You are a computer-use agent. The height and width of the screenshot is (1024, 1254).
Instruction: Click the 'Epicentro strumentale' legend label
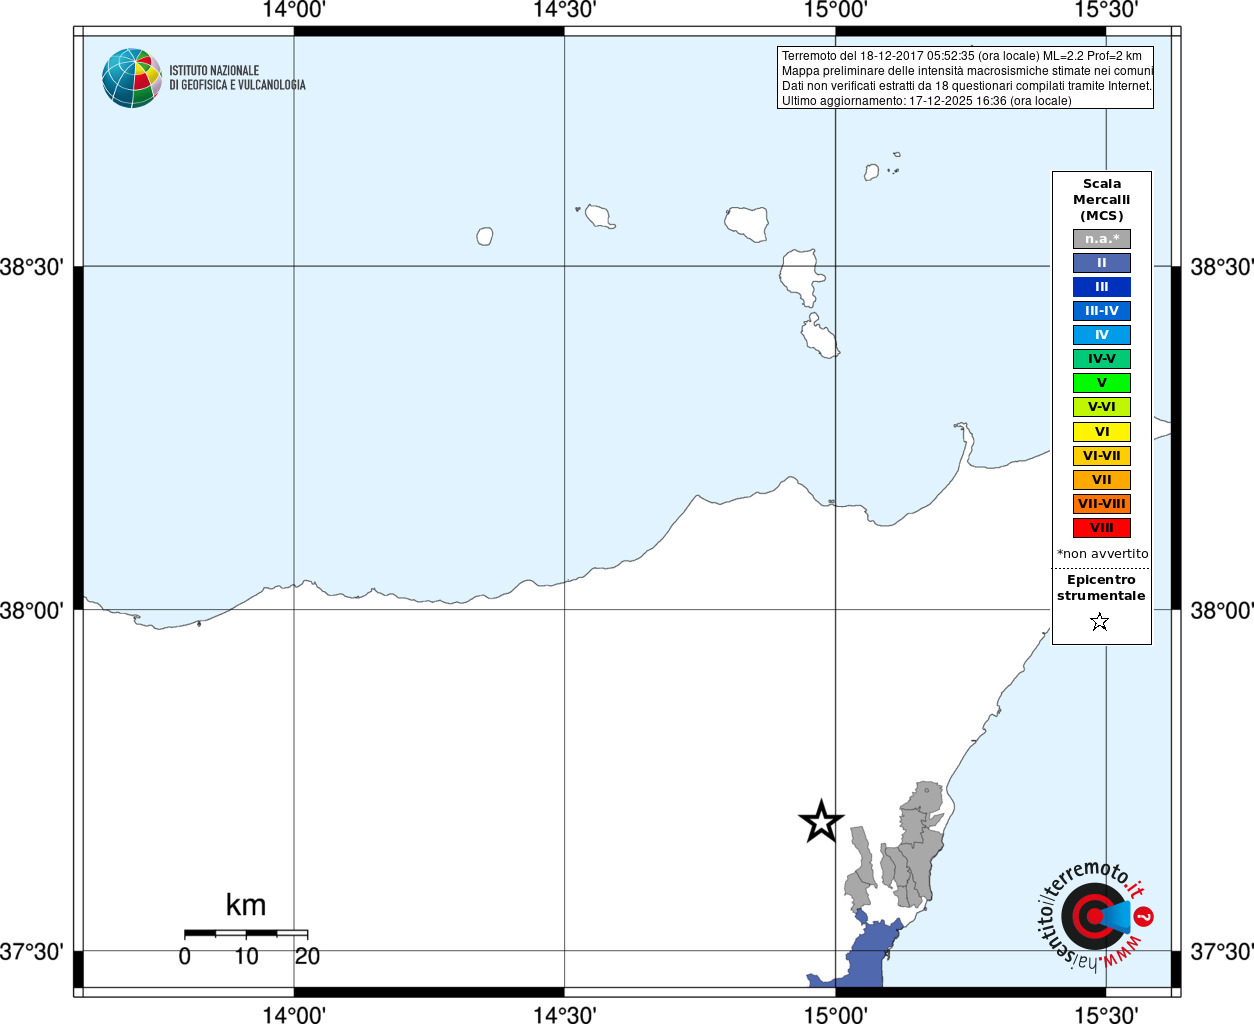tap(1101, 588)
